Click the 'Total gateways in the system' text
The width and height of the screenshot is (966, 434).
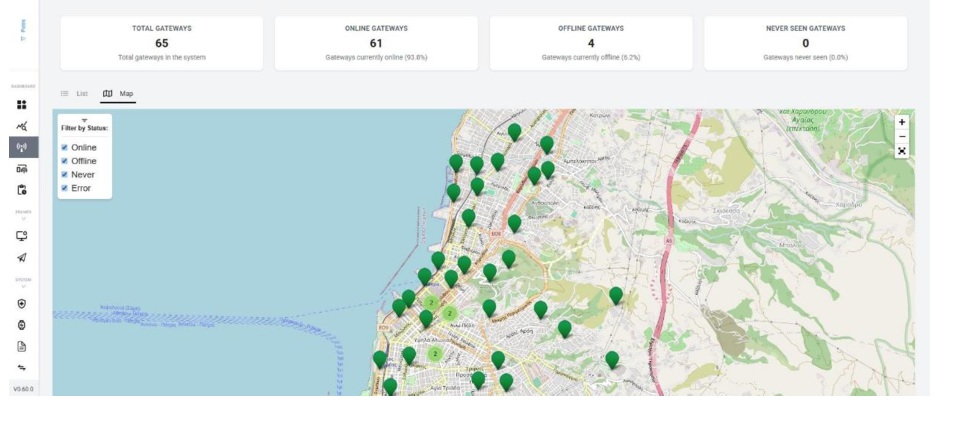(x=161, y=57)
